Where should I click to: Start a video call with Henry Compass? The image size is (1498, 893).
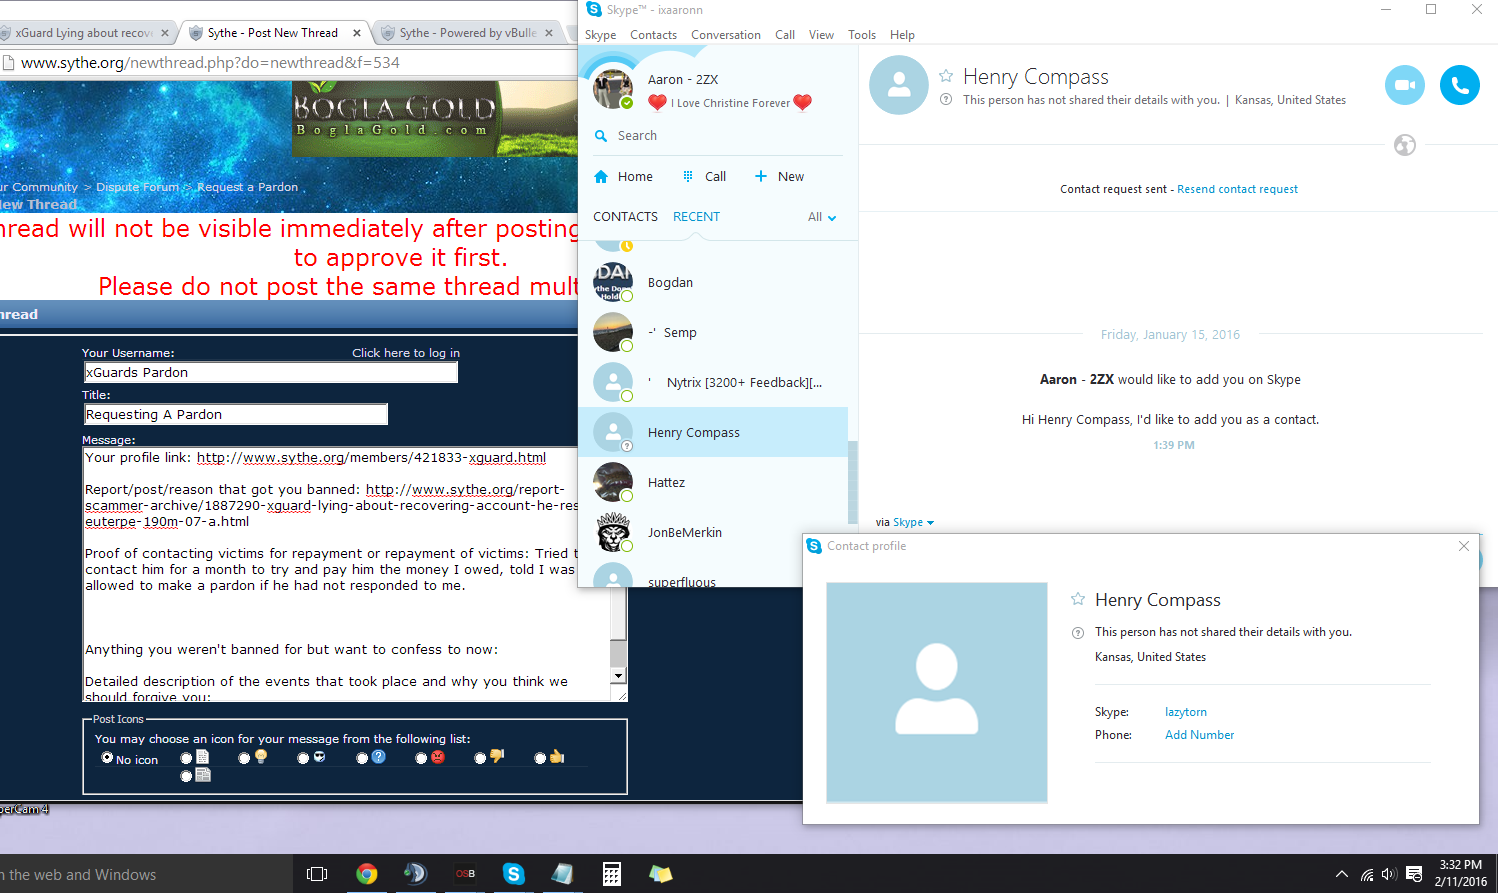(x=1404, y=85)
